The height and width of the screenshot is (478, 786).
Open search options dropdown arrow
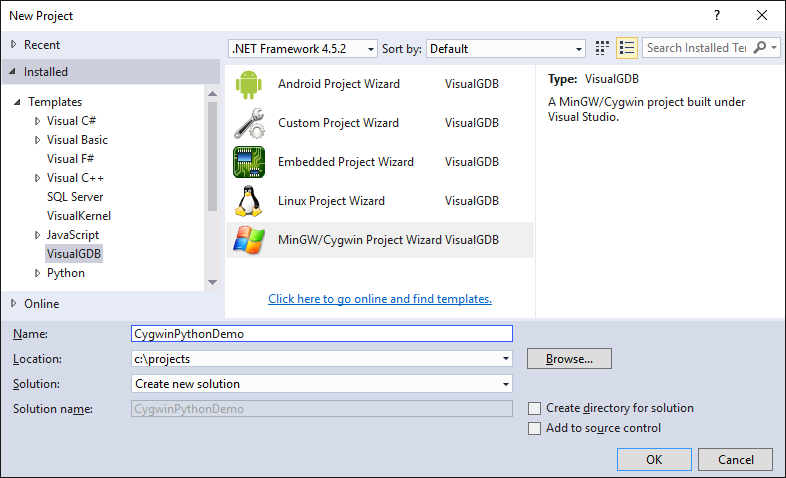[x=774, y=48]
